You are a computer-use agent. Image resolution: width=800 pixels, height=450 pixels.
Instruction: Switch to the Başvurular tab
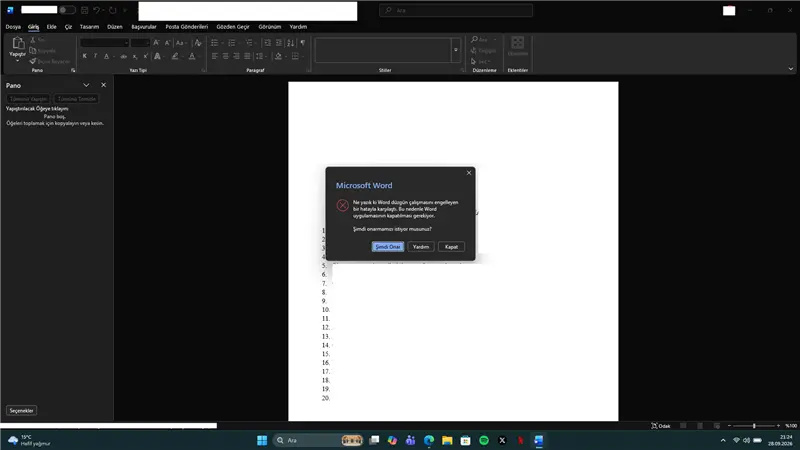pyautogui.click(x=144, y=27)
